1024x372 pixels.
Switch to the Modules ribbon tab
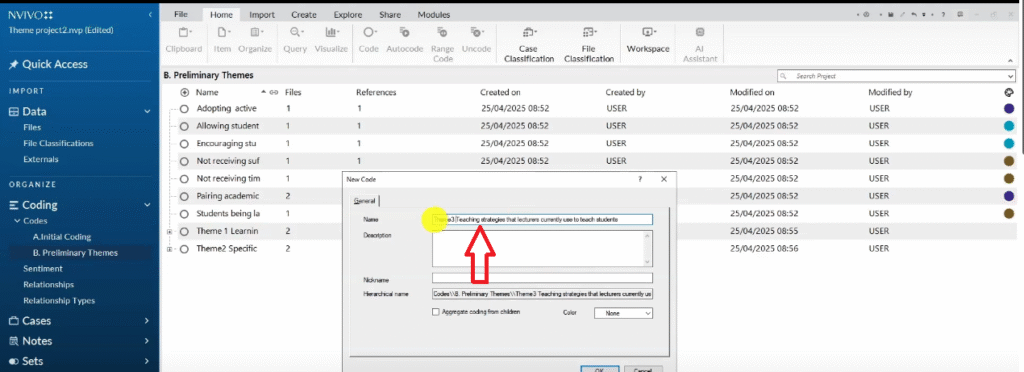(434, 14)
